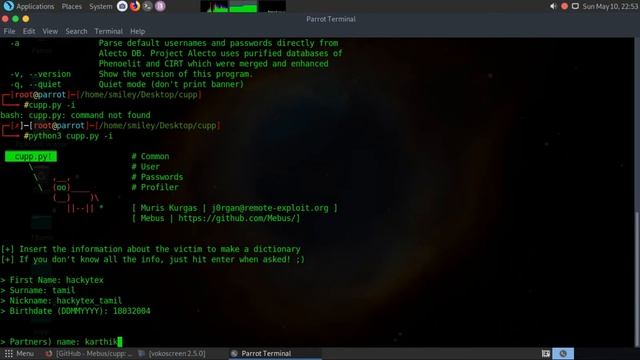The height and width of the screenshot is (360, 640).
Task: Click the display tray icon
Action: point(575,7)
